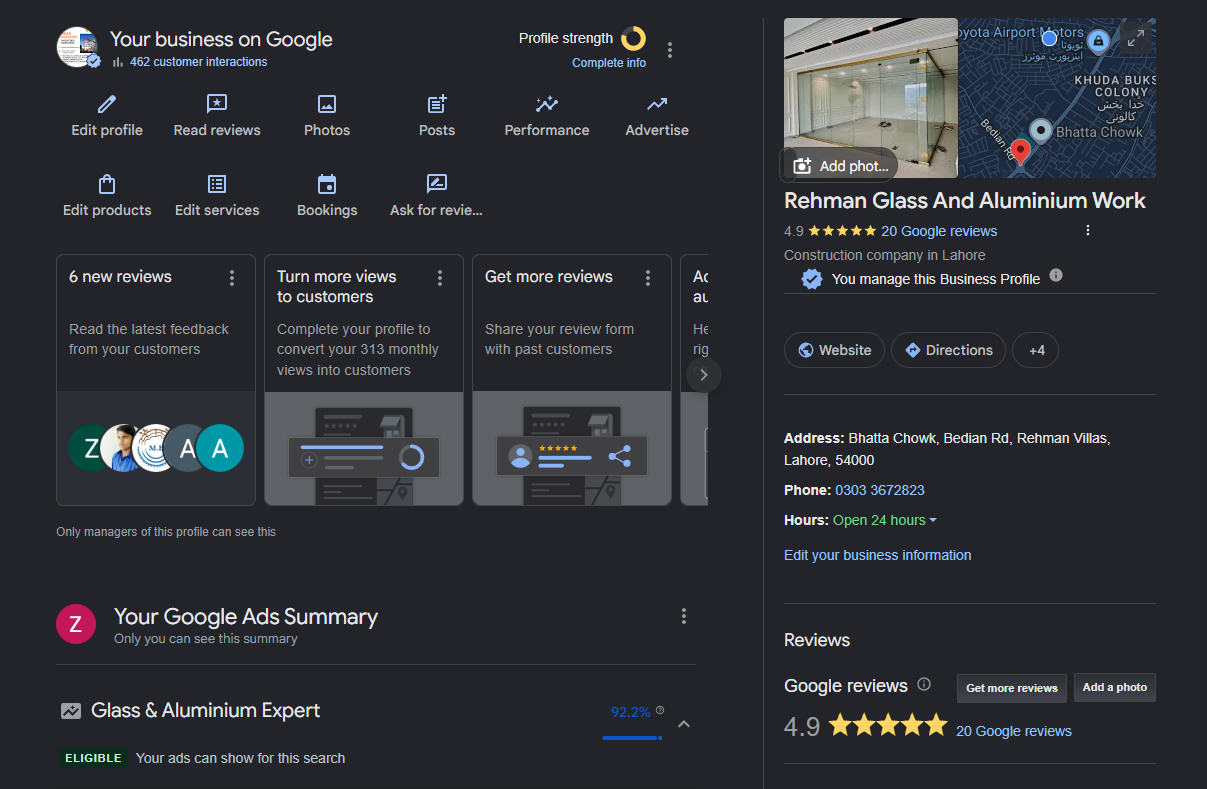Click the Bhatta Chowk address text
The height and width of the screenshot is (789, 1207).
pos(947,449)
